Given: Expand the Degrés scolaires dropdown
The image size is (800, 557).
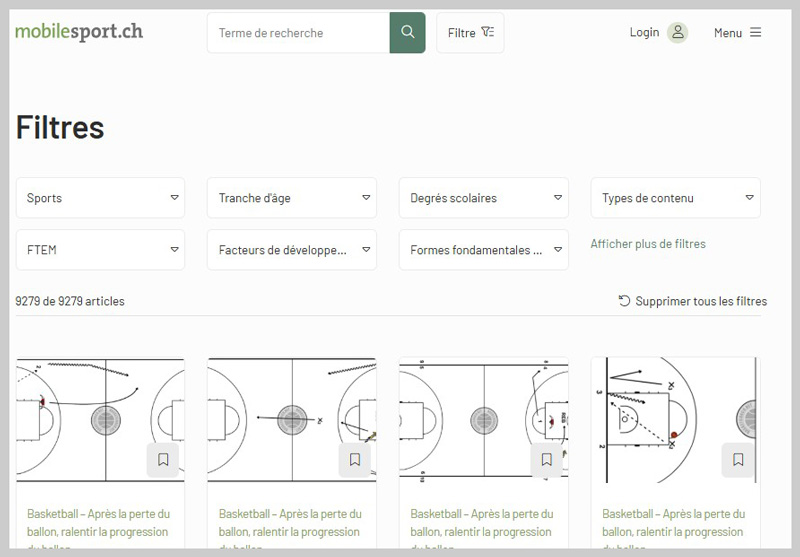Looking at the screenshot, I should [484, 198].
